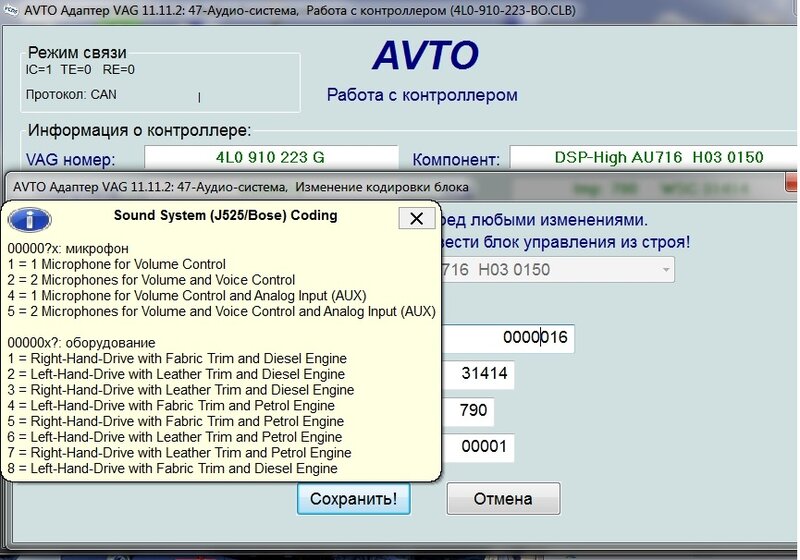This screenshot has height=560, width=800.
Task: Click coding dialog title 'Изменение кодировки блока'
Action: [x=382, y=187]
